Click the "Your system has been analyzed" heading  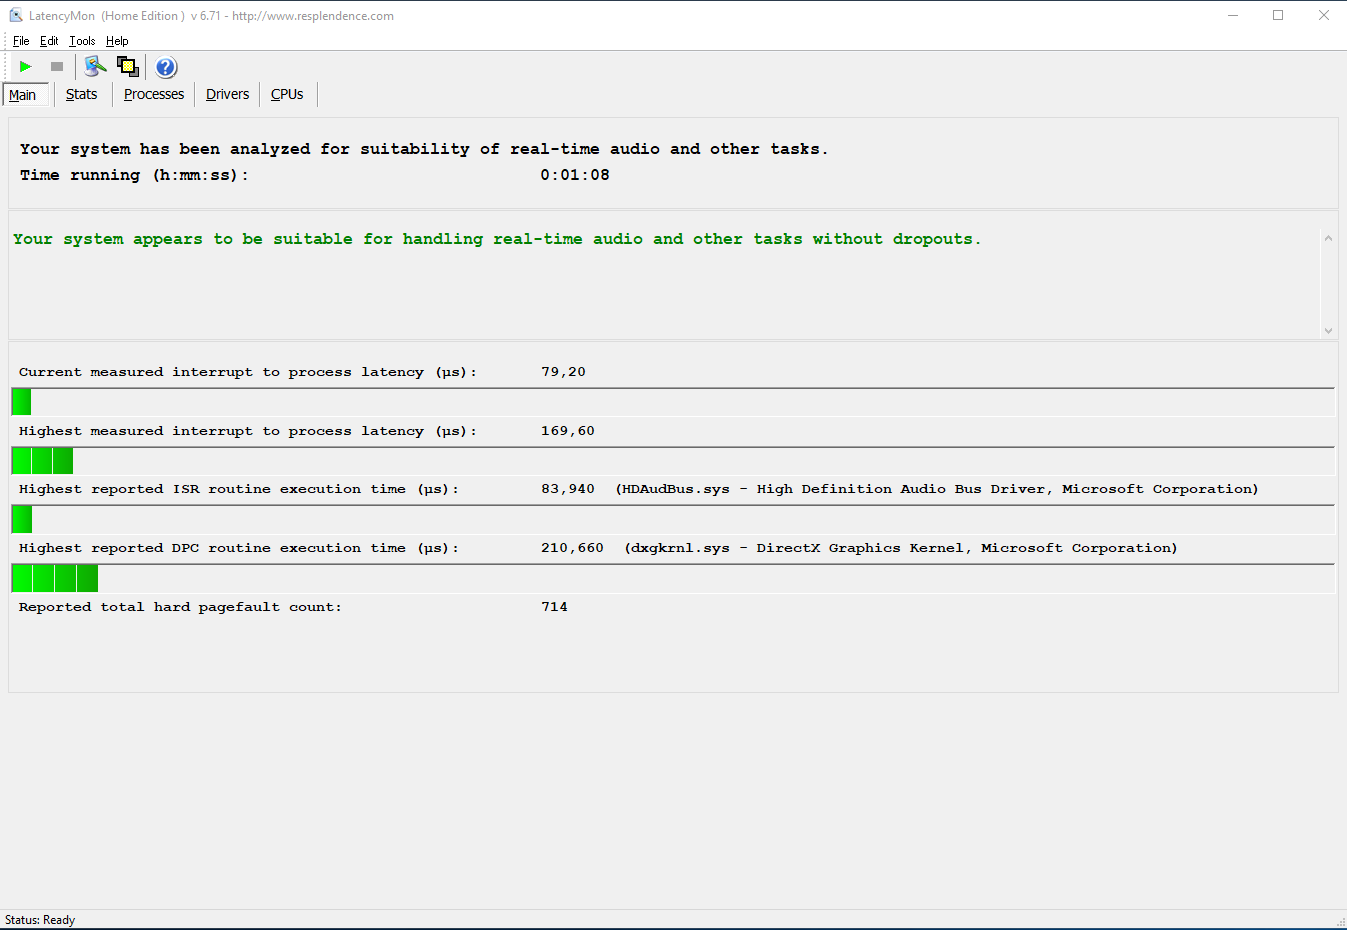(x=424, y=149)
